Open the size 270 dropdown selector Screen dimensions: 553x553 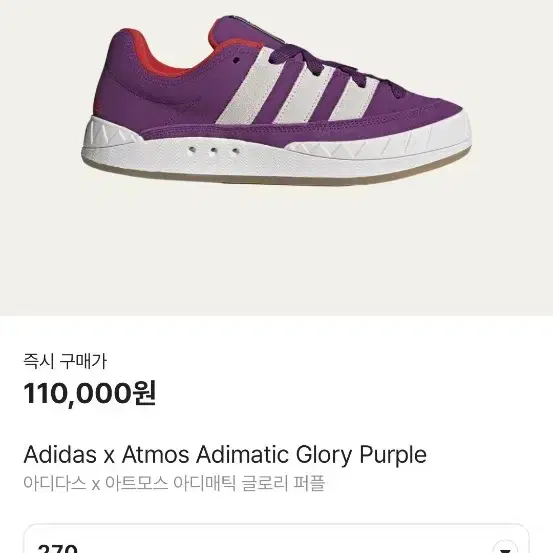point(276,540)
